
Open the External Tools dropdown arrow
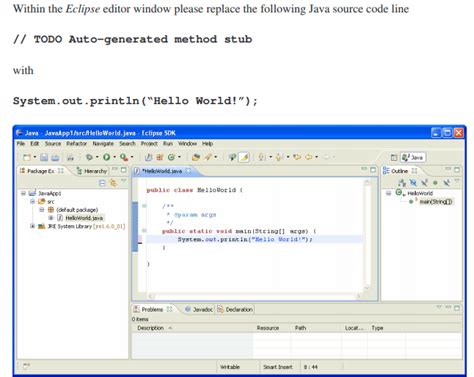pyautogui.click(x=132, y=157)
